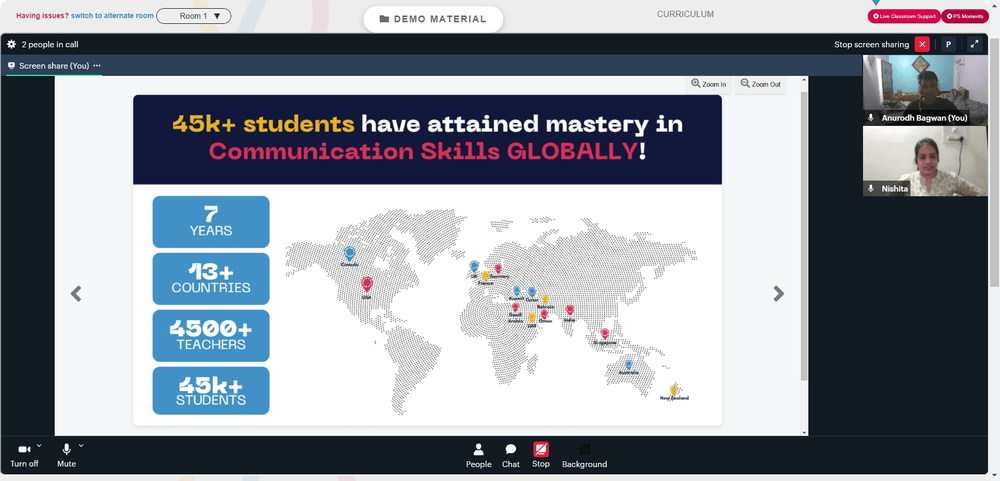Click Live Classroom Support button
The image size is (1000, 481).
coord(904,16)
